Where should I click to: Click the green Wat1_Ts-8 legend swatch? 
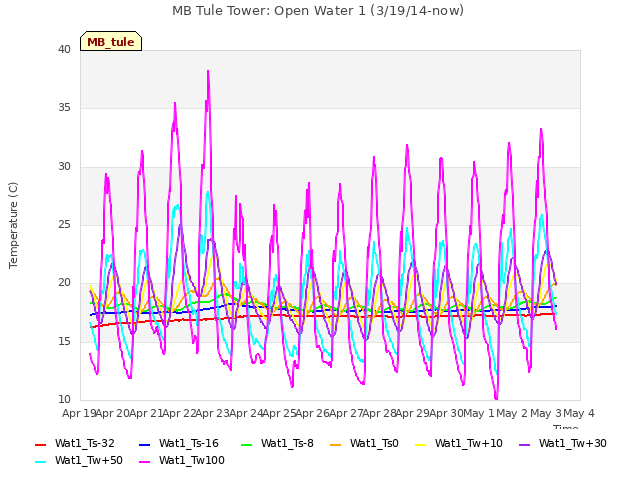[247, 444]
